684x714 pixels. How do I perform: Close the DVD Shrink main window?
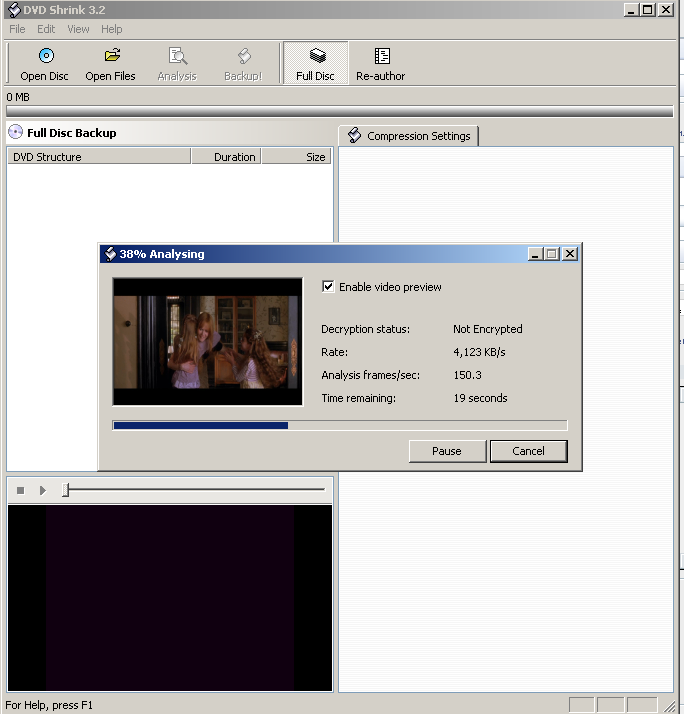pyautogui.click(x=665, y=10)
